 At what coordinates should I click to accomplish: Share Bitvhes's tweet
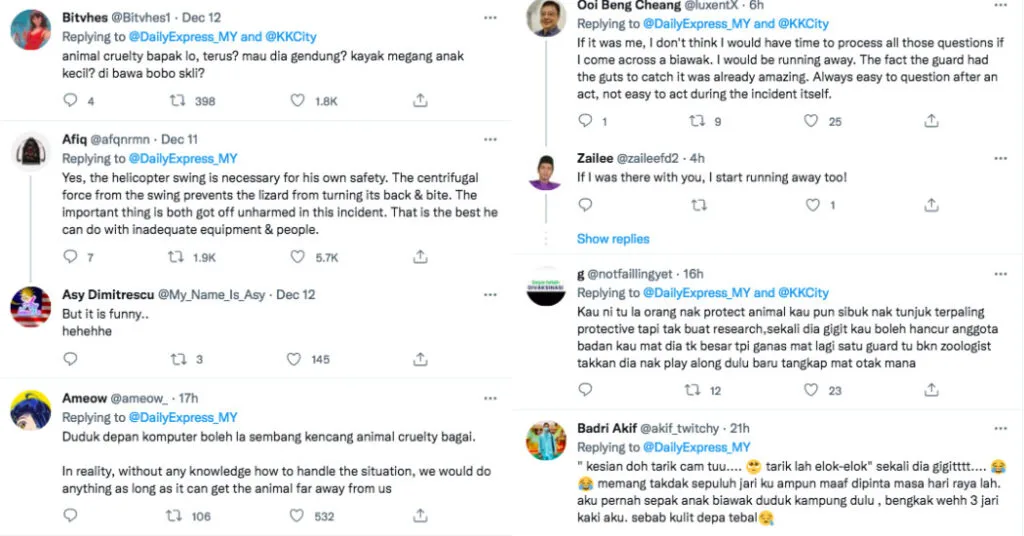420,101
